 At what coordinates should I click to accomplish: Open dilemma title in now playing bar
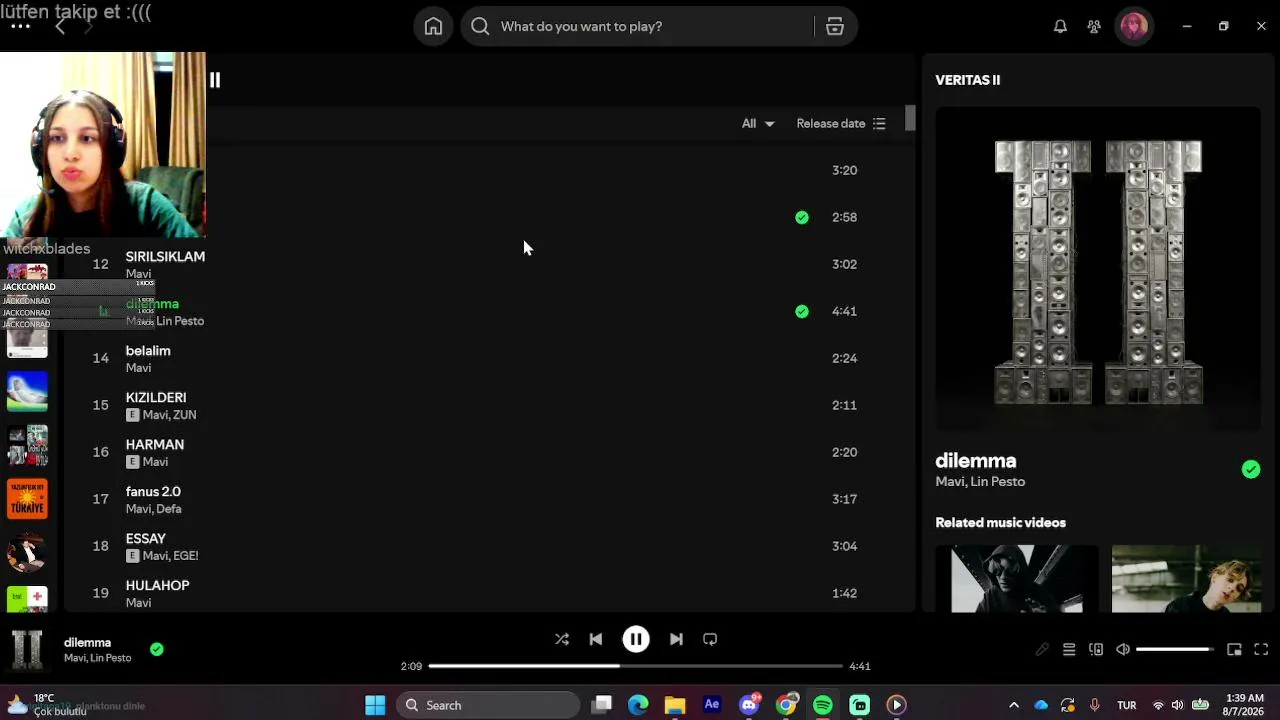pos(87,643)
